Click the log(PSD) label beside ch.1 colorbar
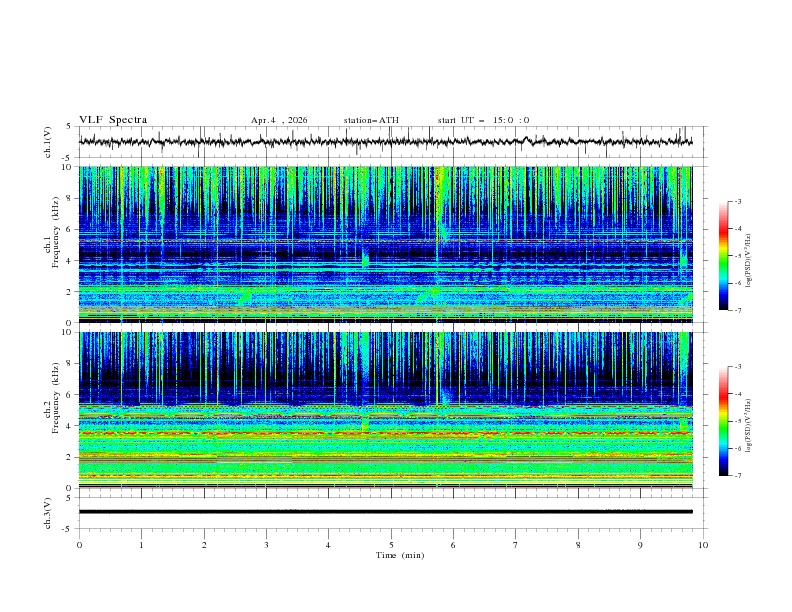Screen dimensions: 792x612 [x=749, y=261]
